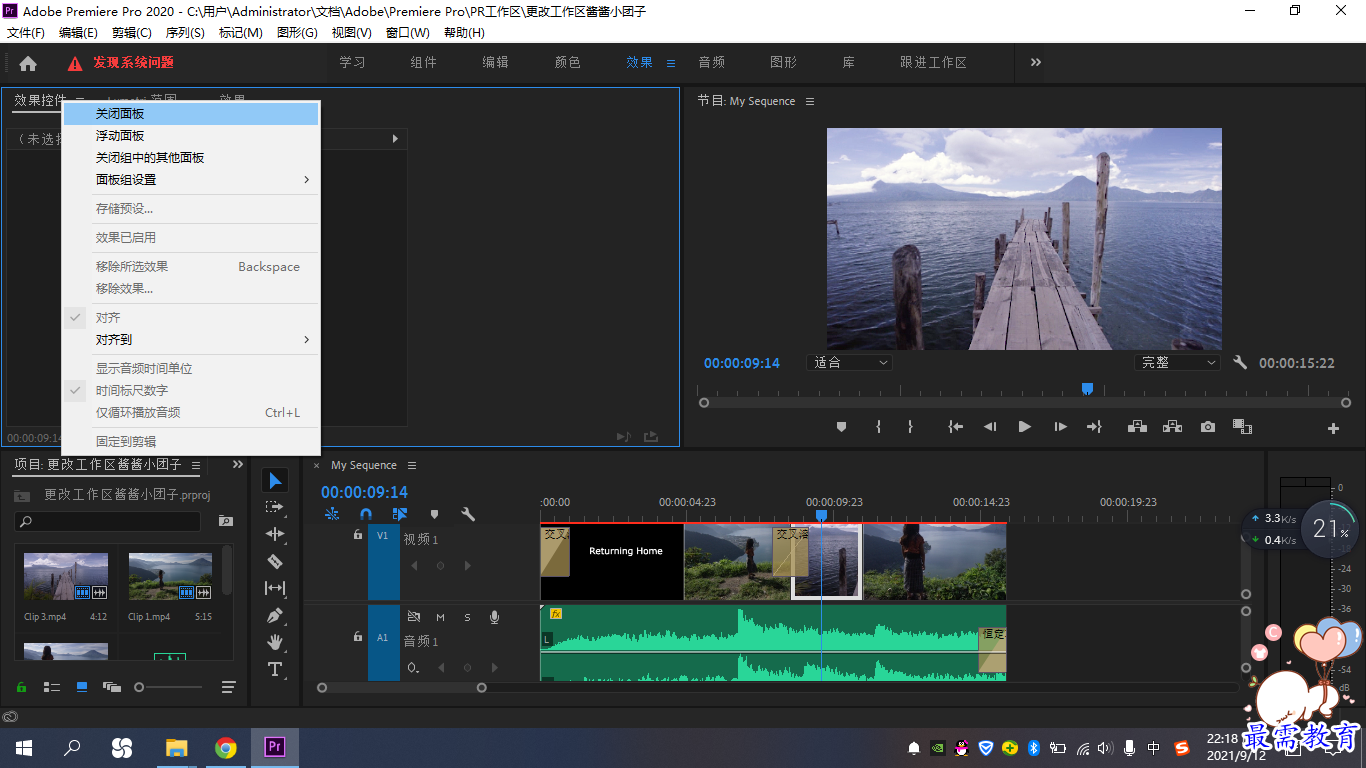Go to In point
This screenshot has width=1366, height=768.
click(x=956, y=427)
